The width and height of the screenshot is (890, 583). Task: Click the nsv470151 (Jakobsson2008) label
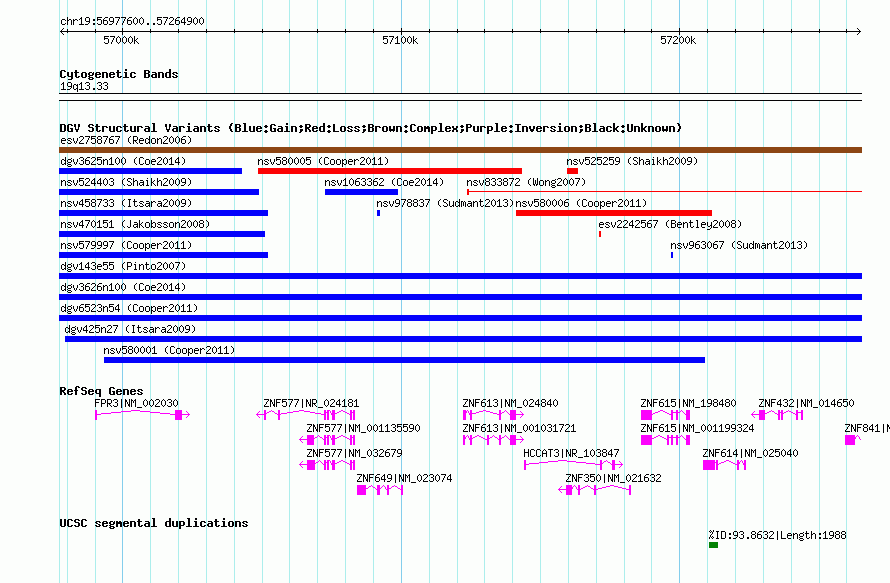(135, 224)
